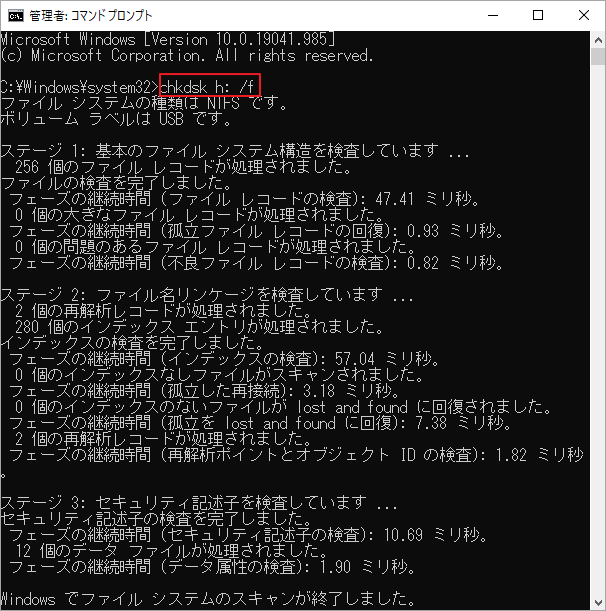Click the lost and found に回復されました line
The image size is (606, 611).
283,407
